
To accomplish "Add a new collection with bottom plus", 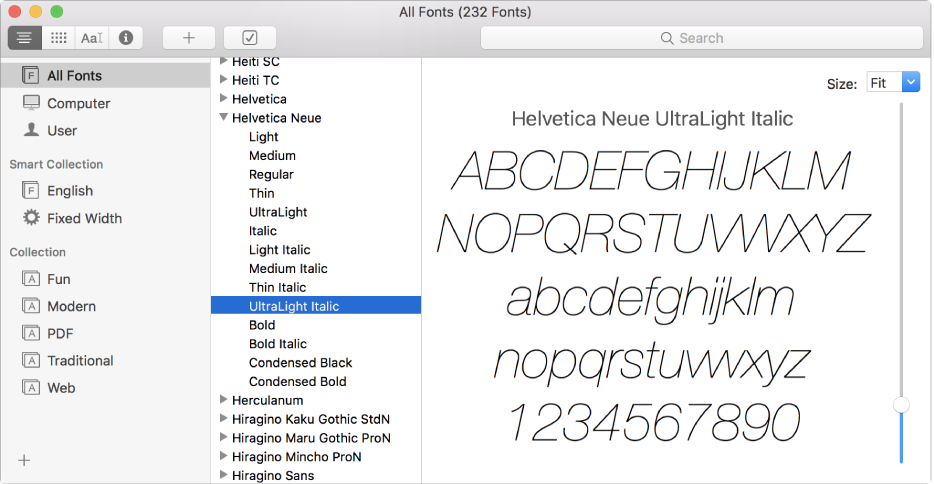I will [x=25, y=460].
